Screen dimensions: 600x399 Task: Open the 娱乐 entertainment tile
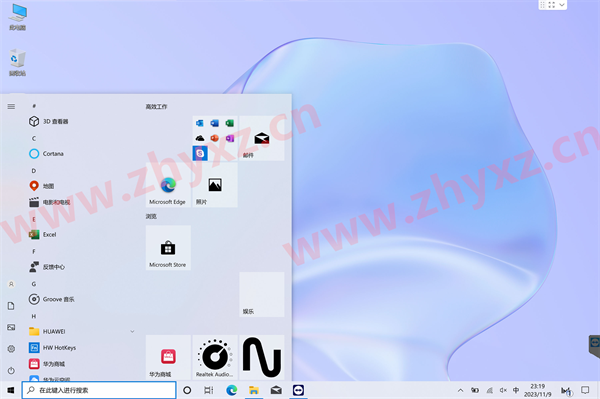coord(262,295)
